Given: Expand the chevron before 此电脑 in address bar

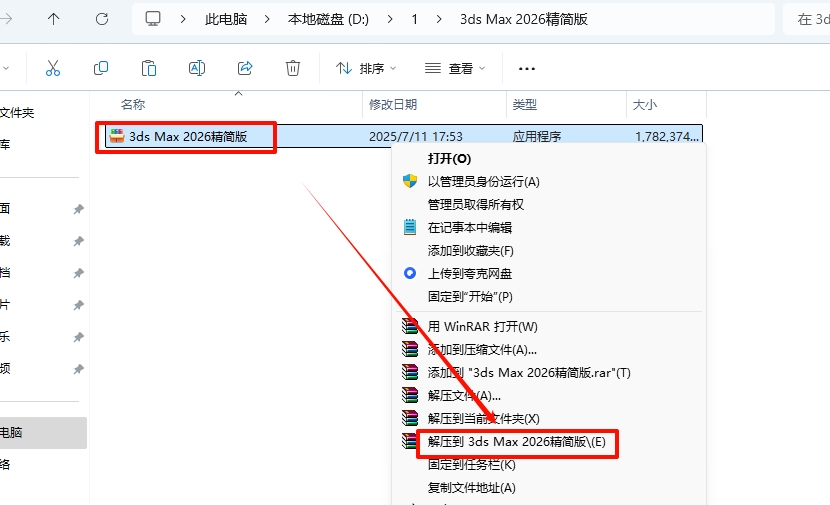Looking at the screenshot, I should [x=183, y=20].
